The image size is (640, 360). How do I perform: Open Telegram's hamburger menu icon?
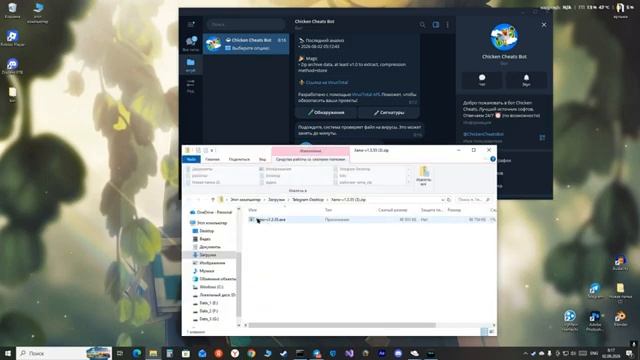pyautogui.click(x=191, y=24)
